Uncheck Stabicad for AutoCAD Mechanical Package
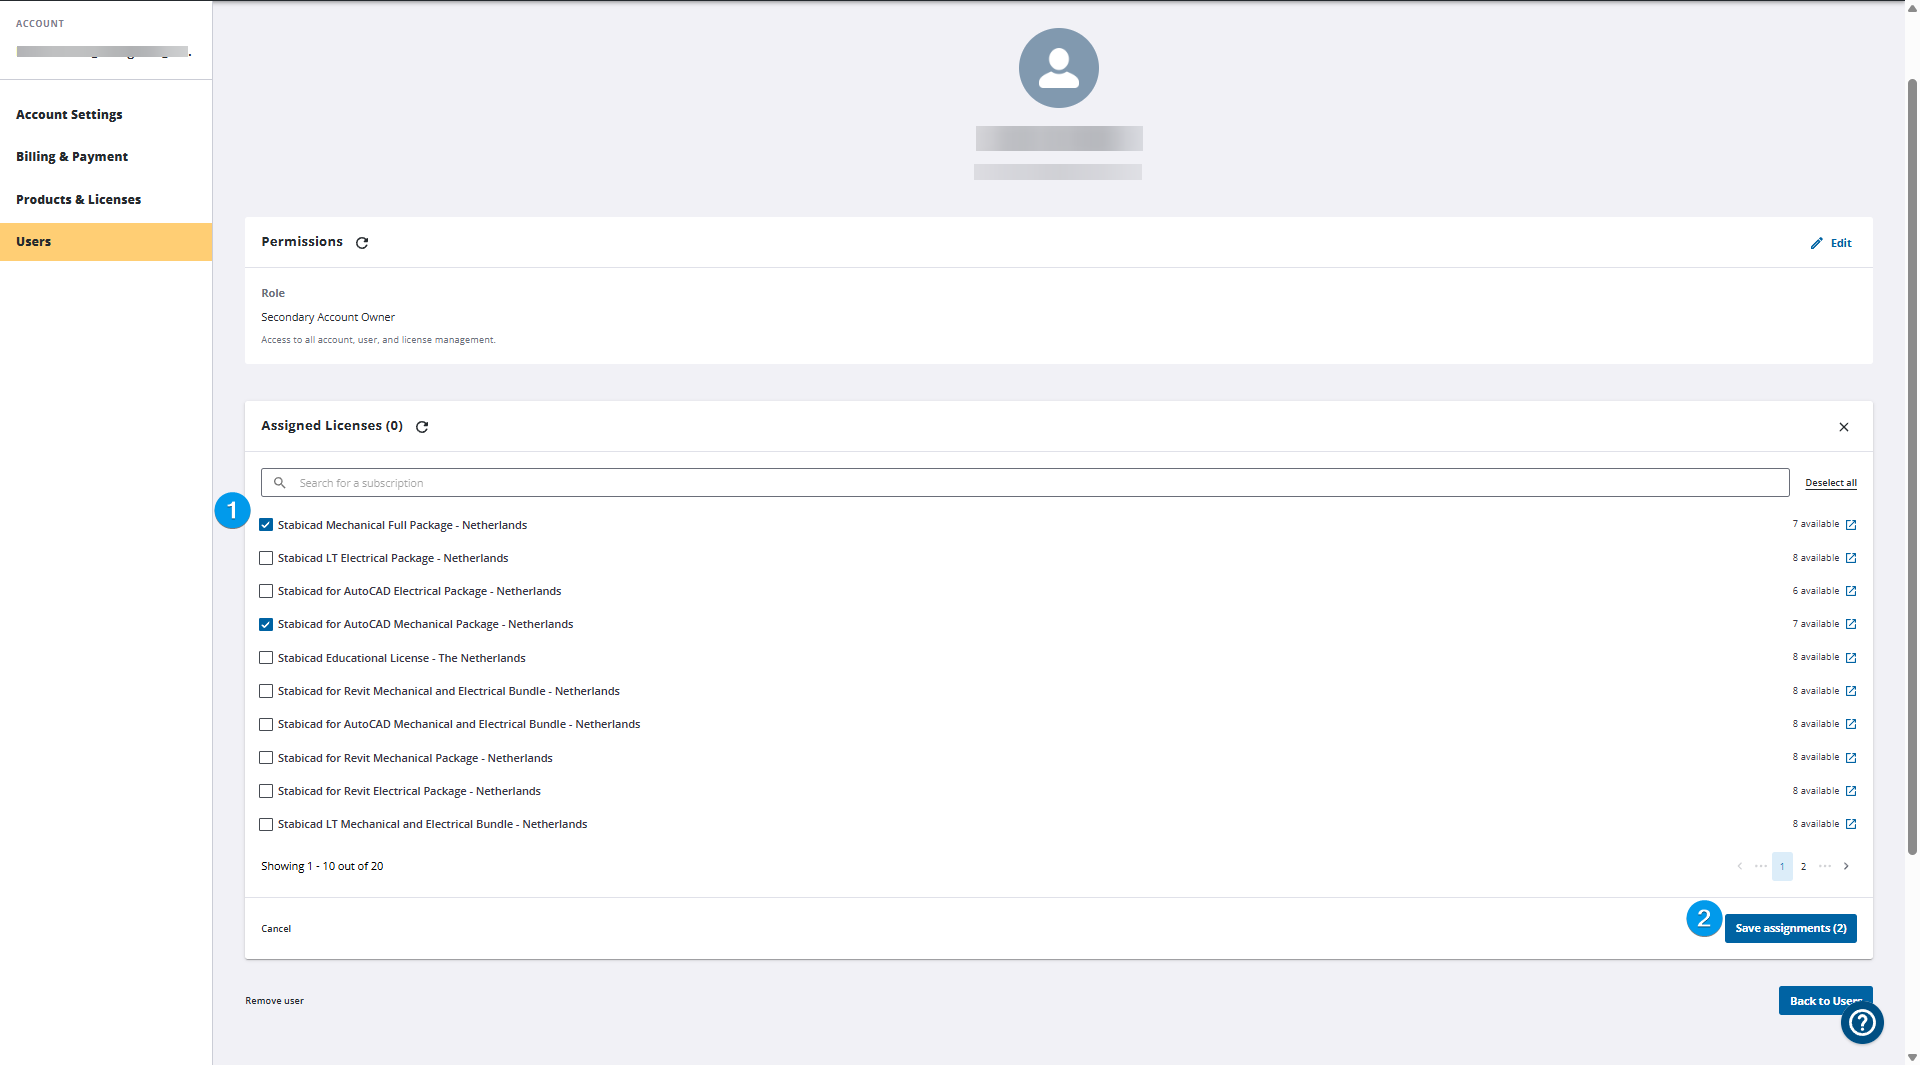1920x1065 pixels. point(266,624)
